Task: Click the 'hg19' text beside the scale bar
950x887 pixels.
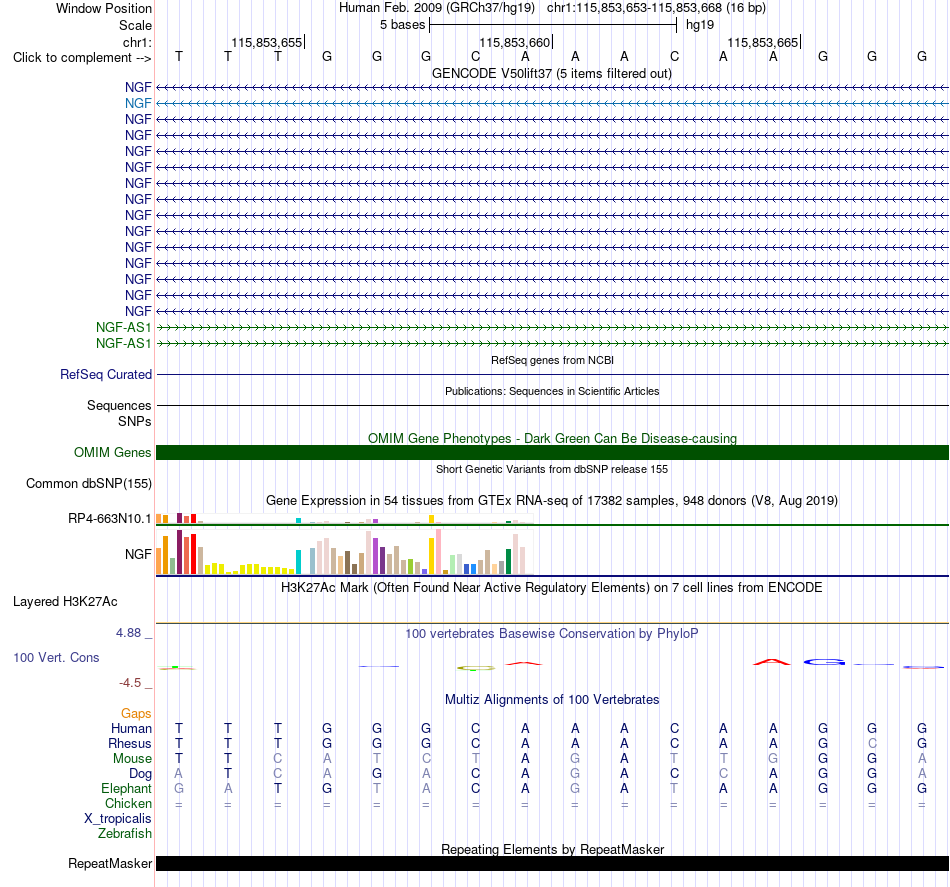Action: coord(700,25)
